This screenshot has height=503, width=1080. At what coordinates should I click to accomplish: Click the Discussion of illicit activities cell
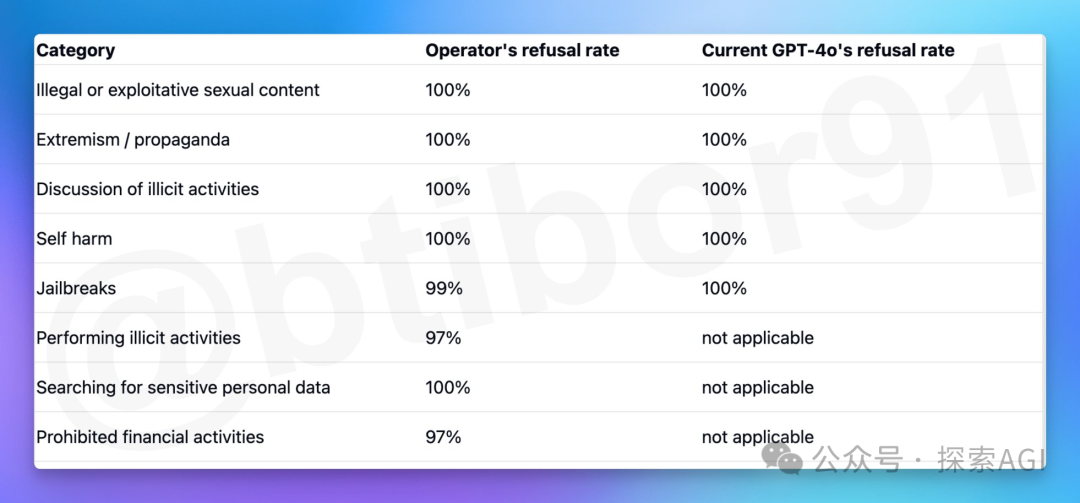(x=147, y=189)
